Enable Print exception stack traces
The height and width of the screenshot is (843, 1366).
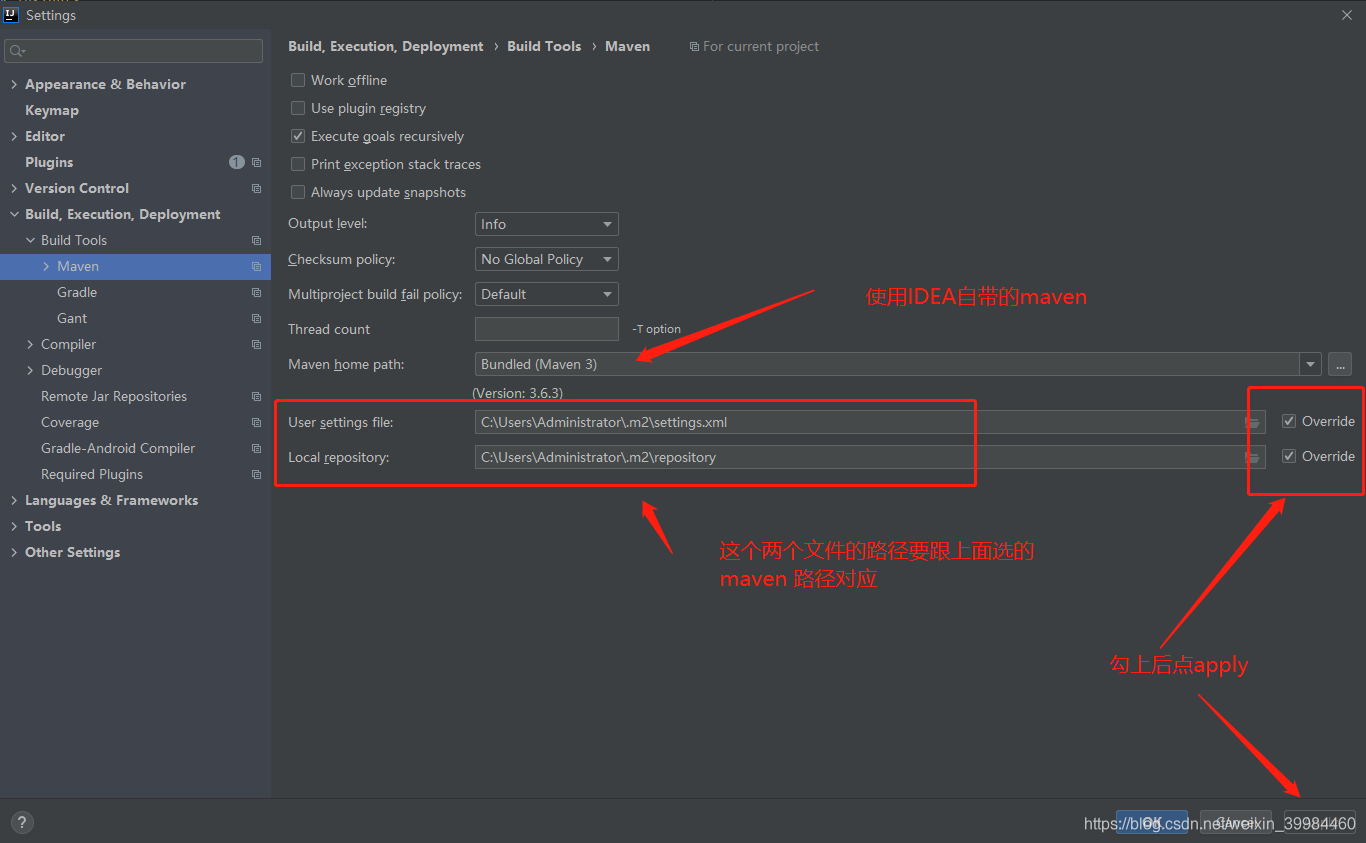[298, 164]
